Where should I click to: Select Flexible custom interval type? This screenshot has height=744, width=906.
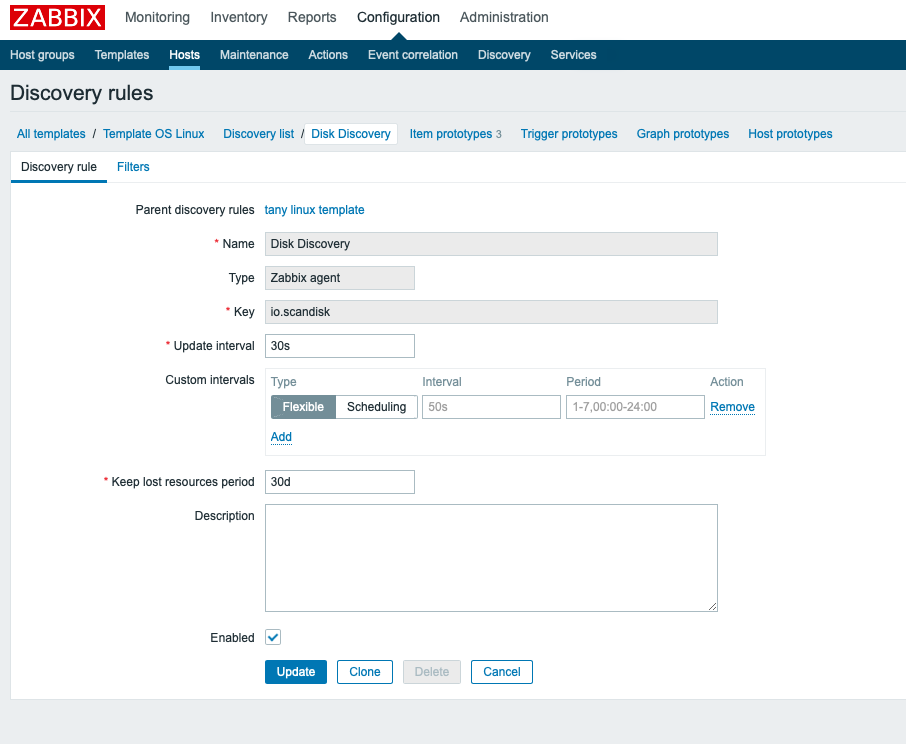pyautogui.click(x=303, y=407)
